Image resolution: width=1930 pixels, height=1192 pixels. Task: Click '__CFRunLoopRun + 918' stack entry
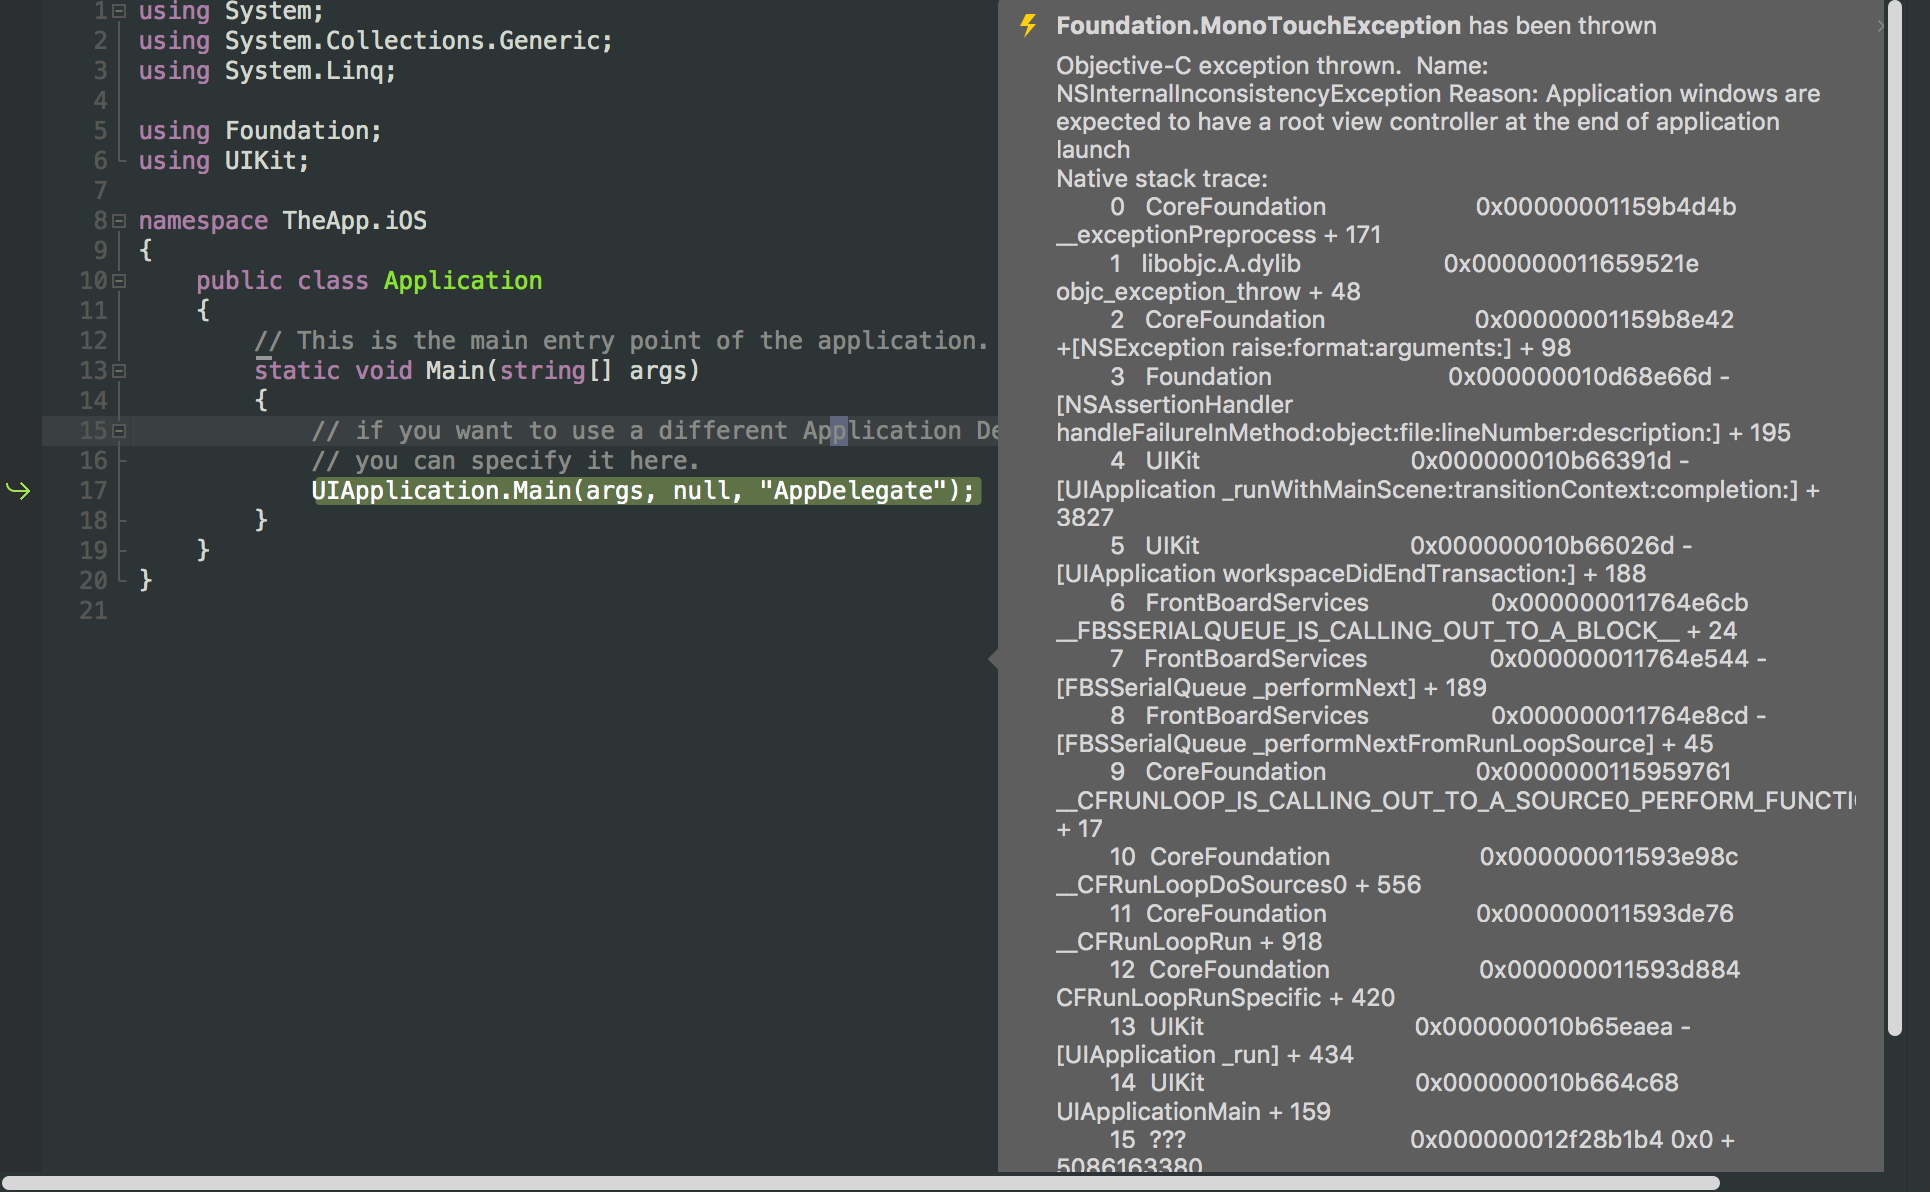tap(1189, 942)
